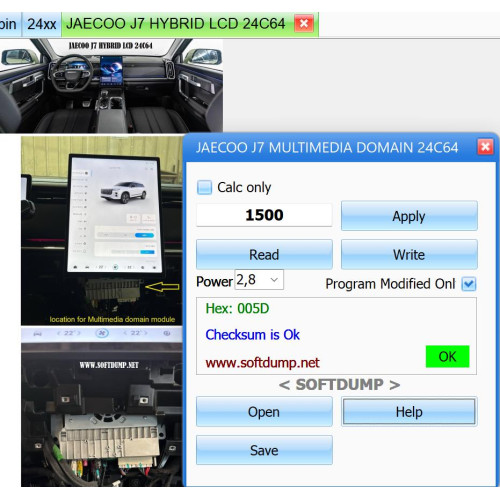Click the car interior photo thumbnail

tap(111, 86)
